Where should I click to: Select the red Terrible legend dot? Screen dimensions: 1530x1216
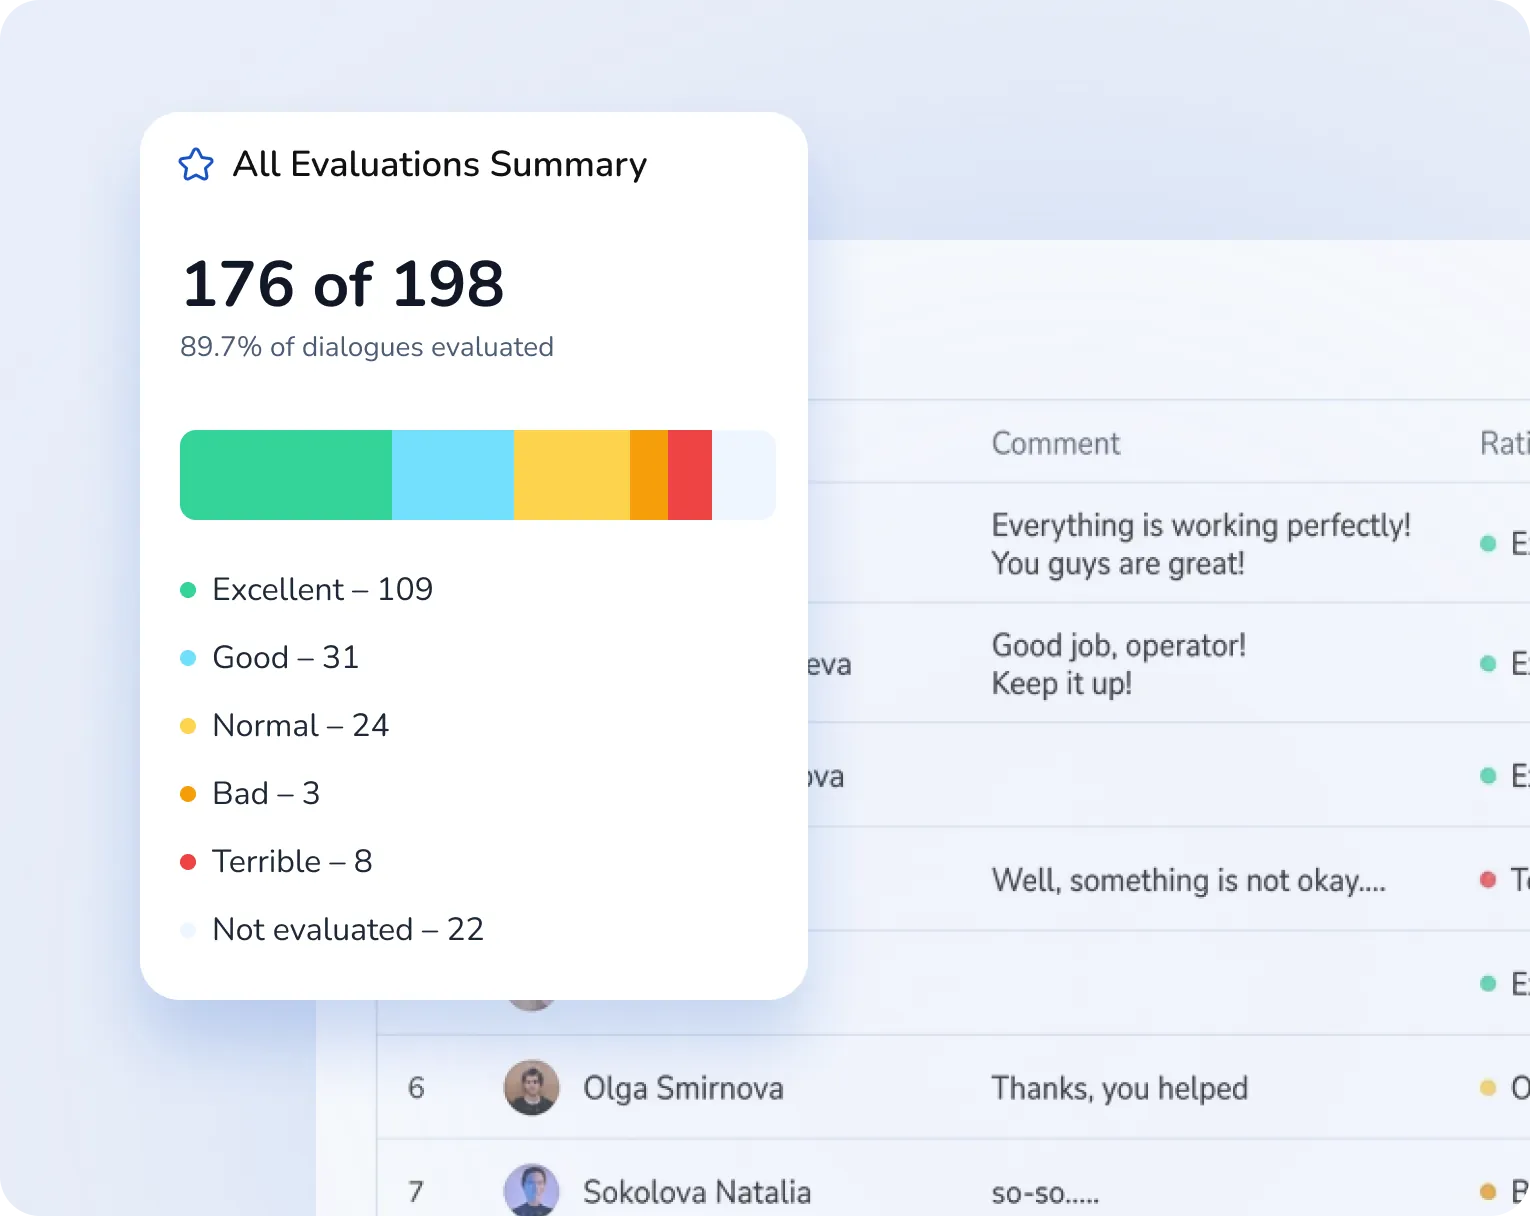tap(189, 862)
